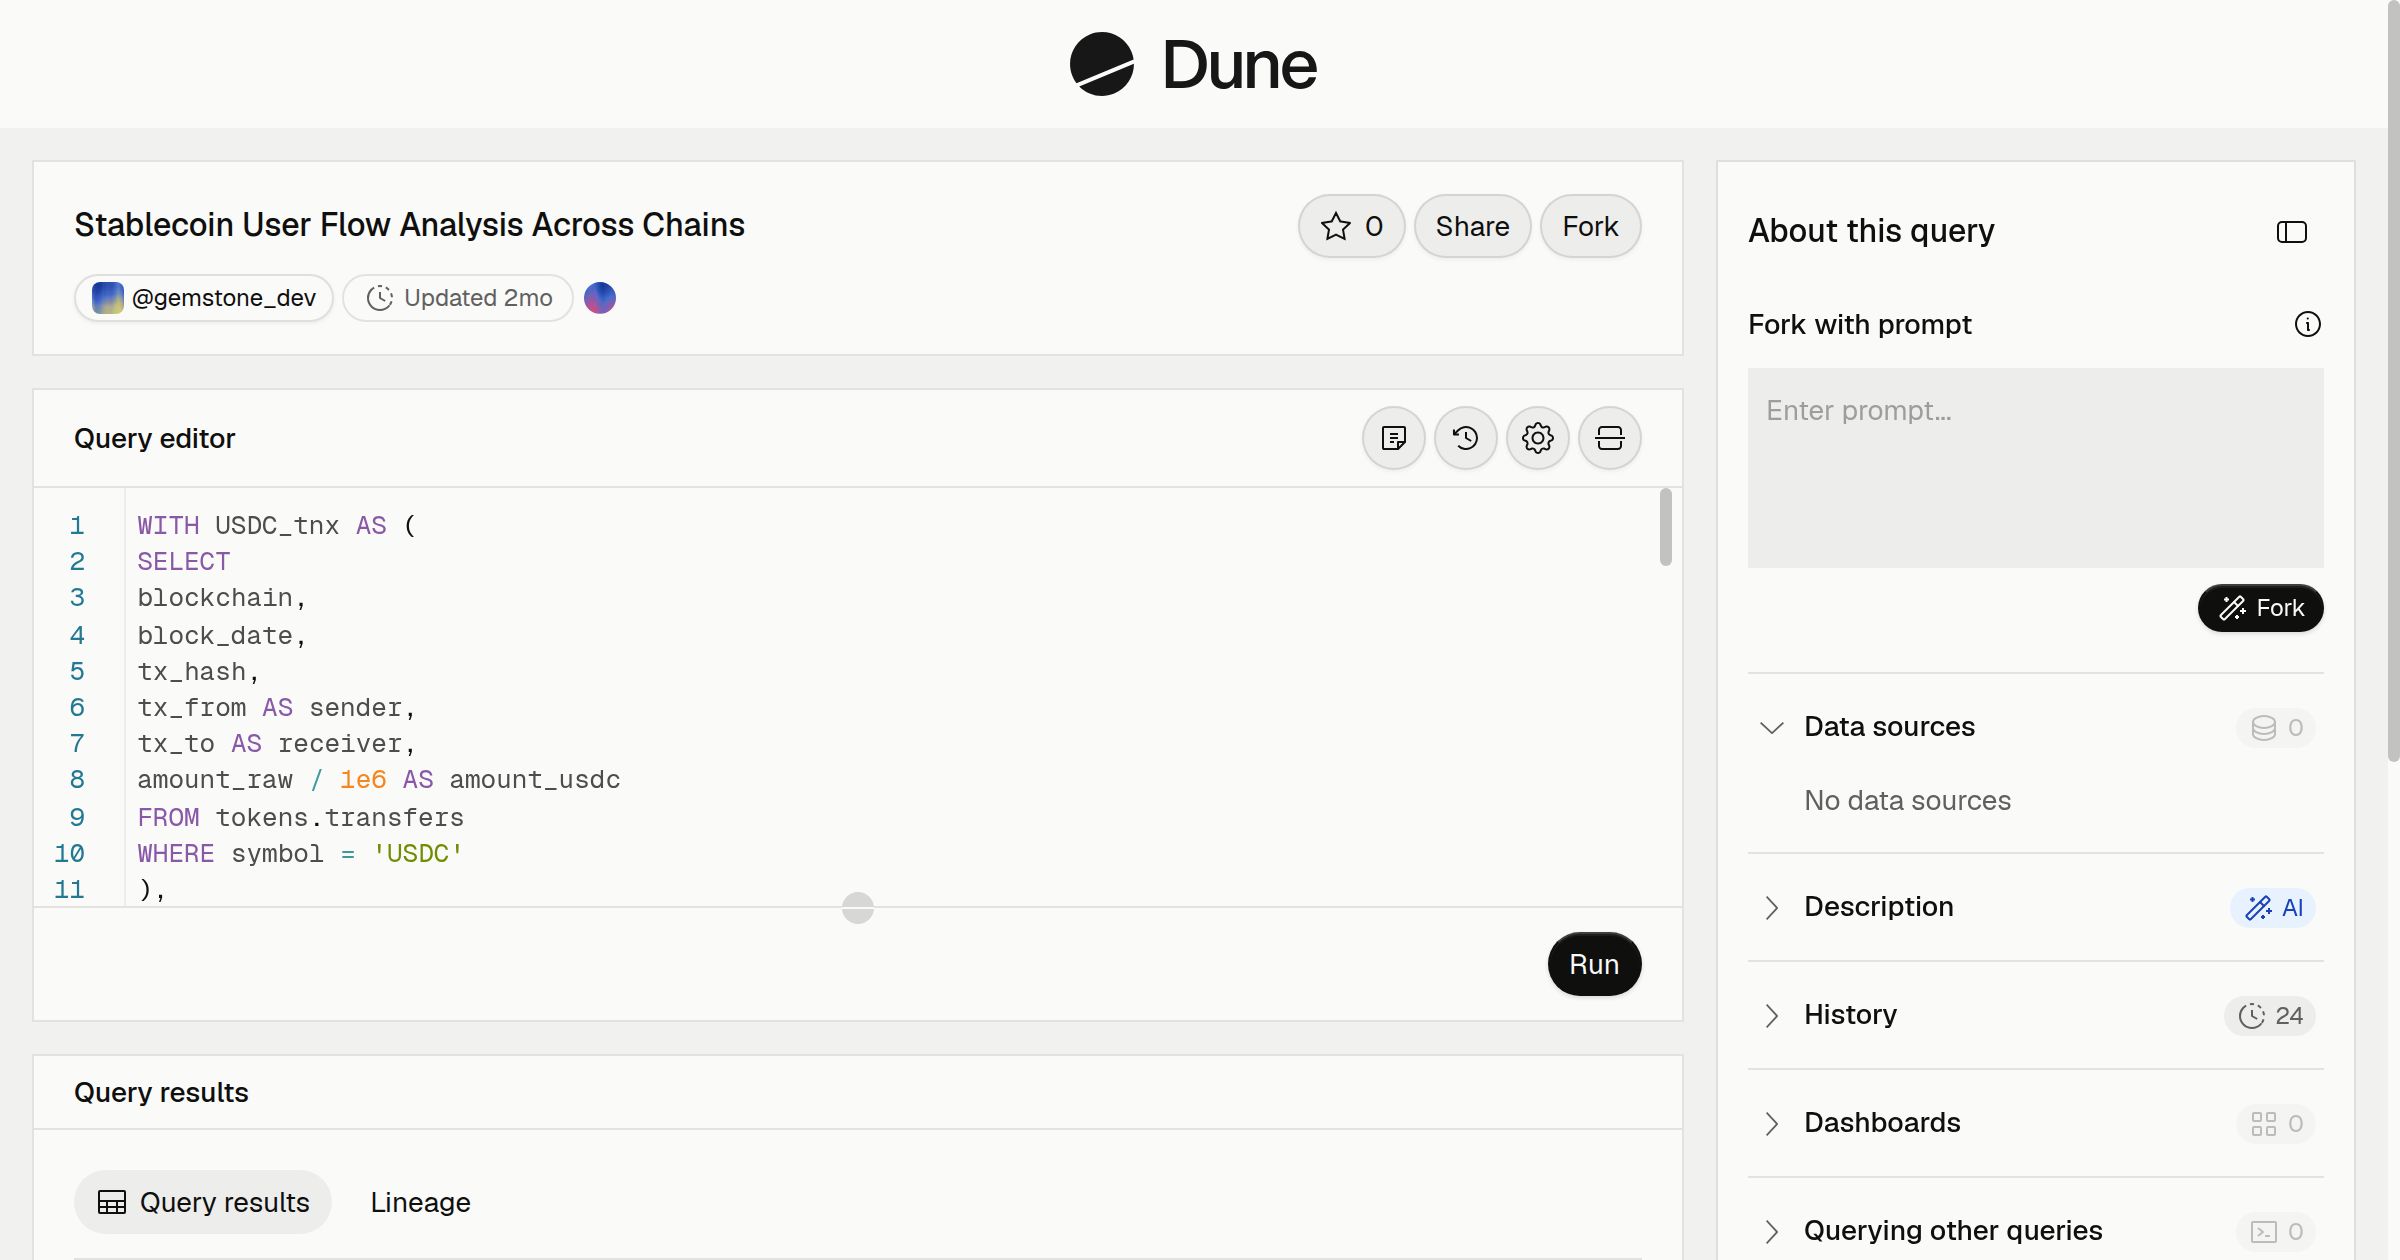
Task: Click code line 1 'WITH USDC_tnx AS ('
Action: [276, 525]
